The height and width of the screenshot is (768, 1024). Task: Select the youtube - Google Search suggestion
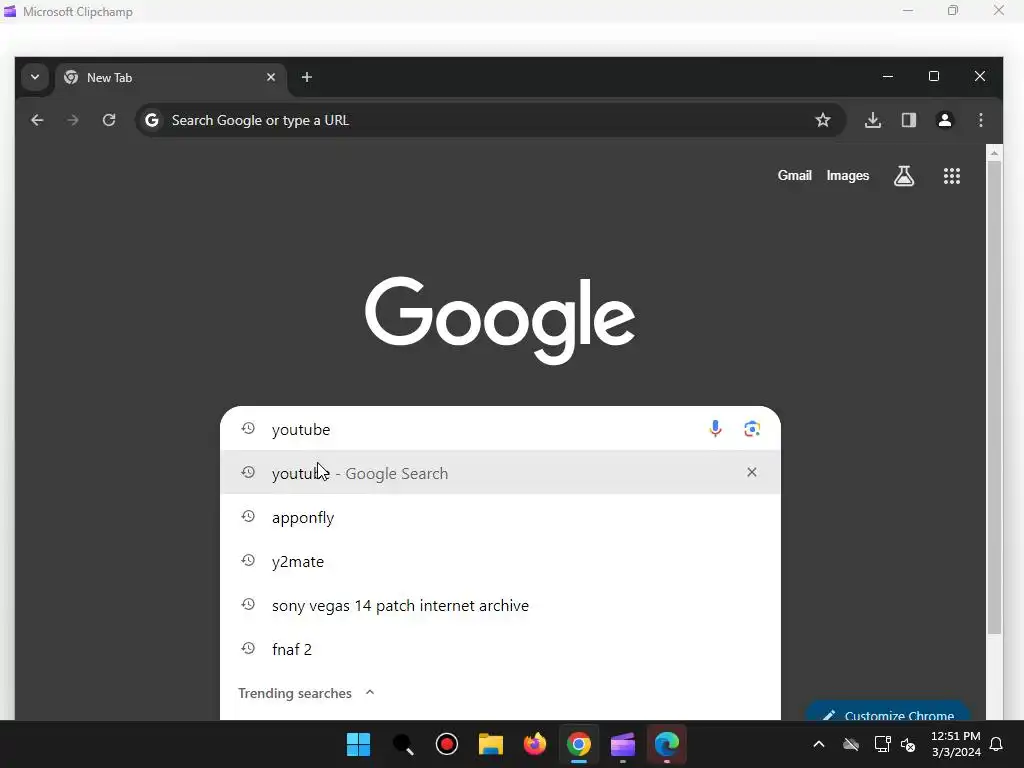[500, 473]
